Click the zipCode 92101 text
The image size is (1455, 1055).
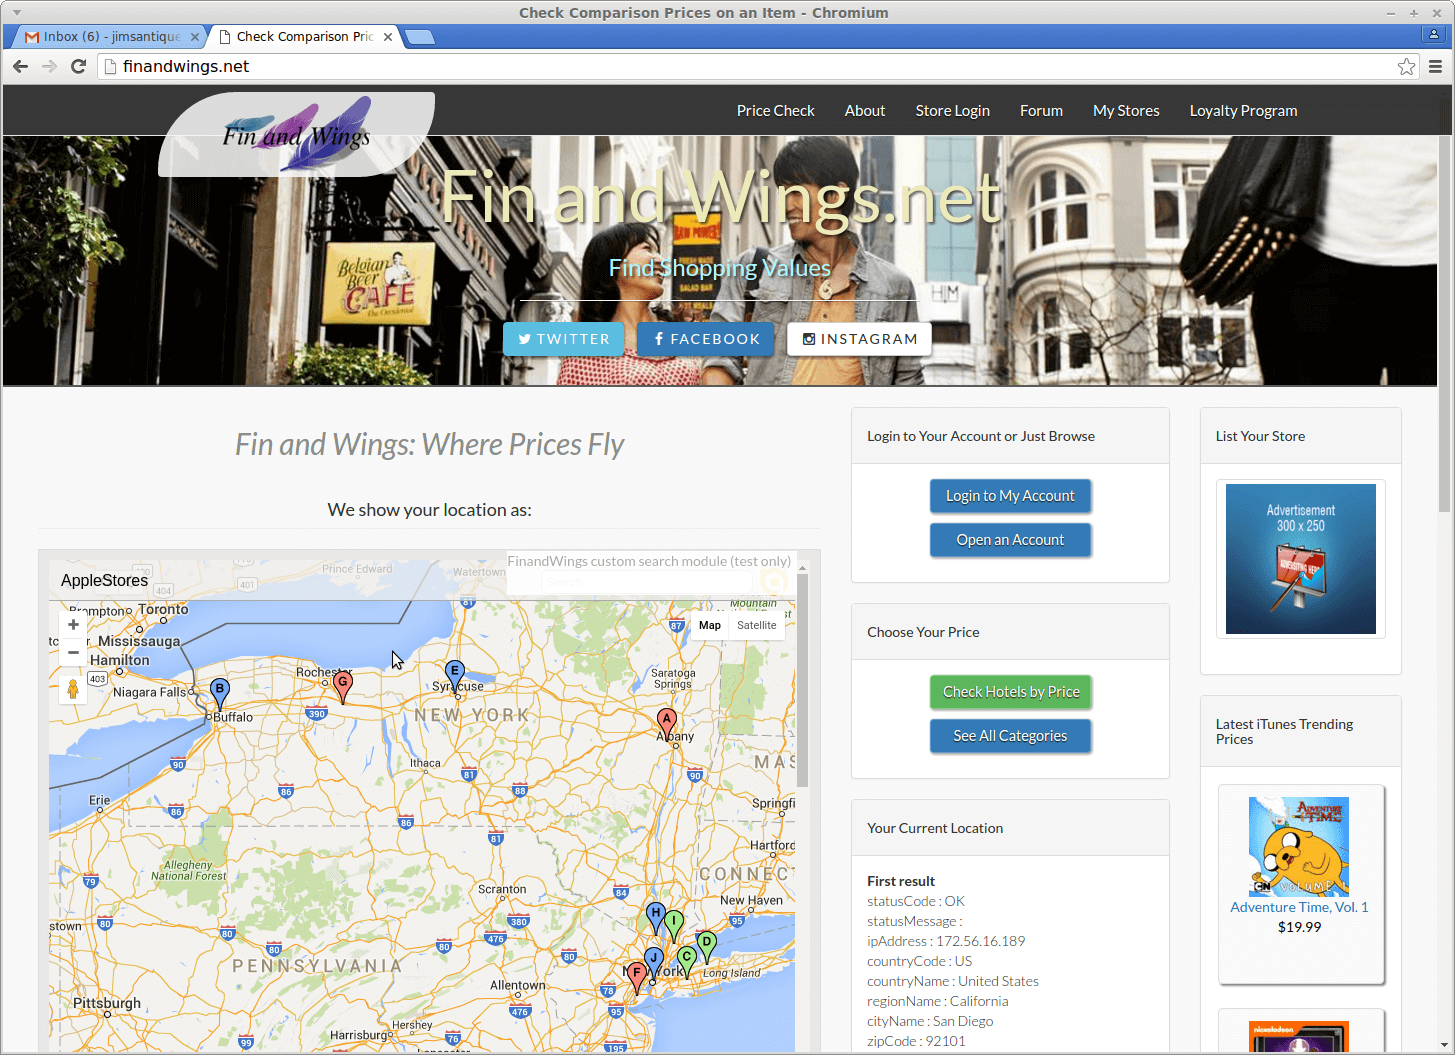(x=916, y=1041)
